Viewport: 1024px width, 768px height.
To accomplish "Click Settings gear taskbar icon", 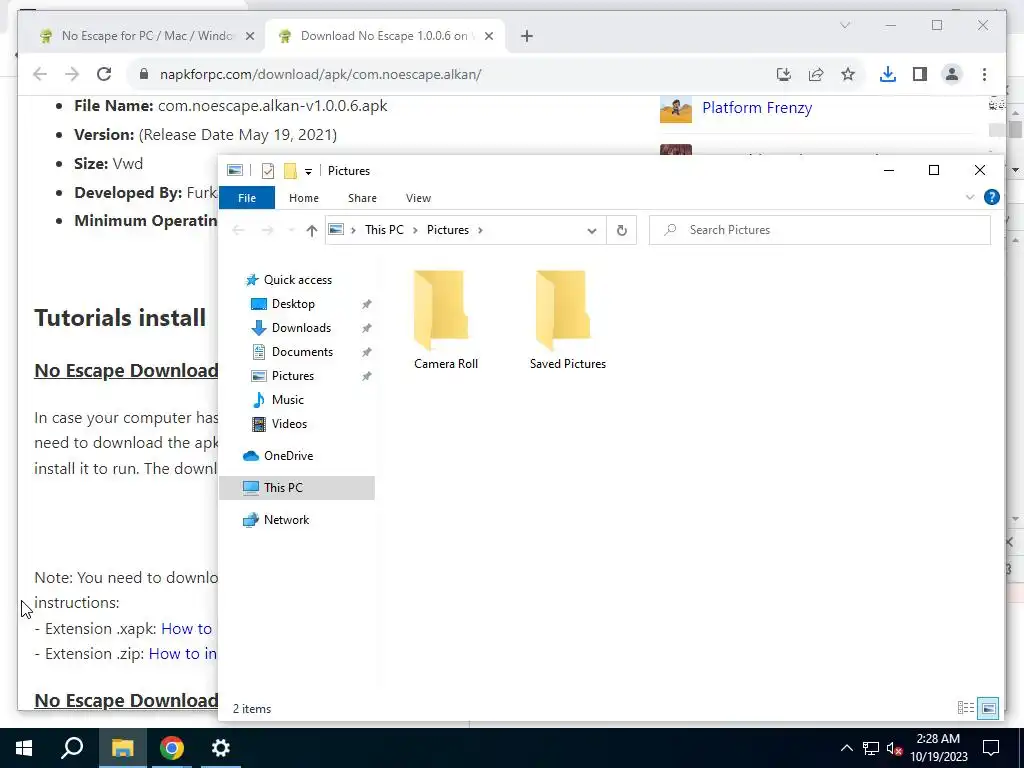I will [x=221, y=748].
